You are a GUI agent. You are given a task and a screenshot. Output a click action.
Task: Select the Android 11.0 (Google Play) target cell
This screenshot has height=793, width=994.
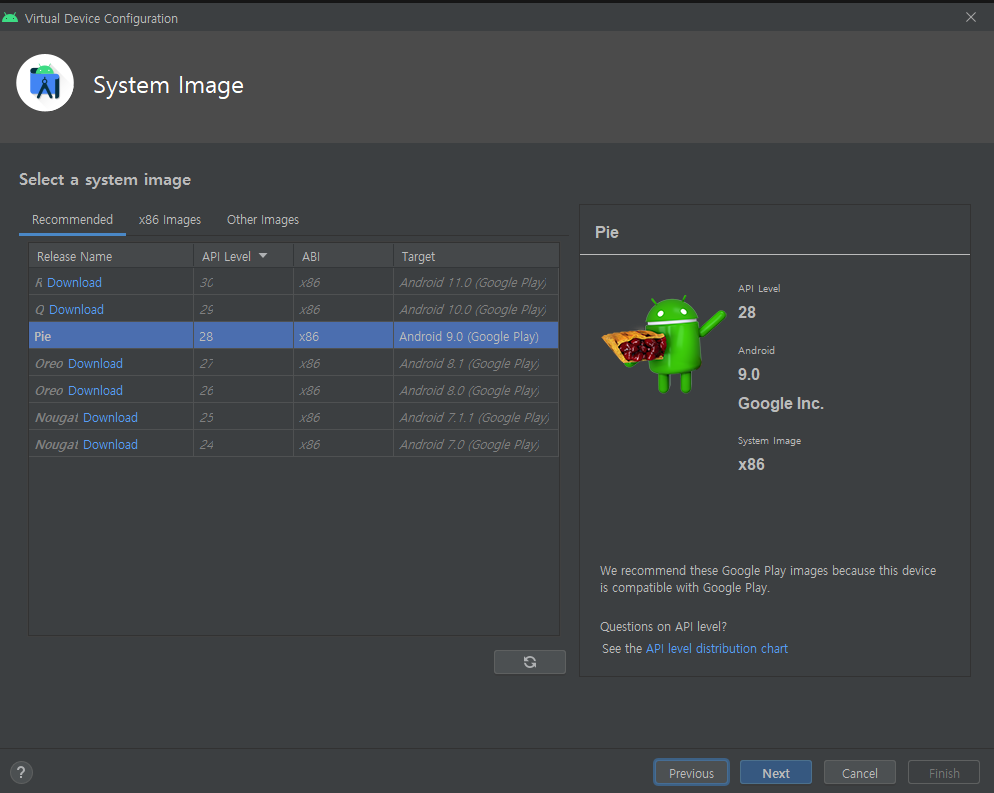click(476, 283)
